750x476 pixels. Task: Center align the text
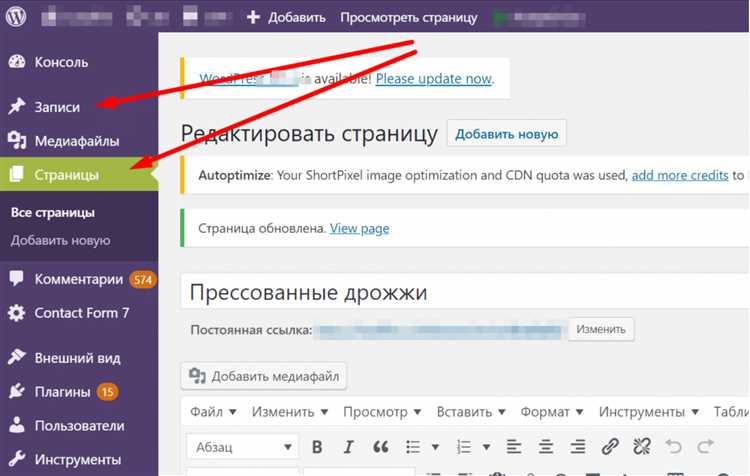pos(545,447)
